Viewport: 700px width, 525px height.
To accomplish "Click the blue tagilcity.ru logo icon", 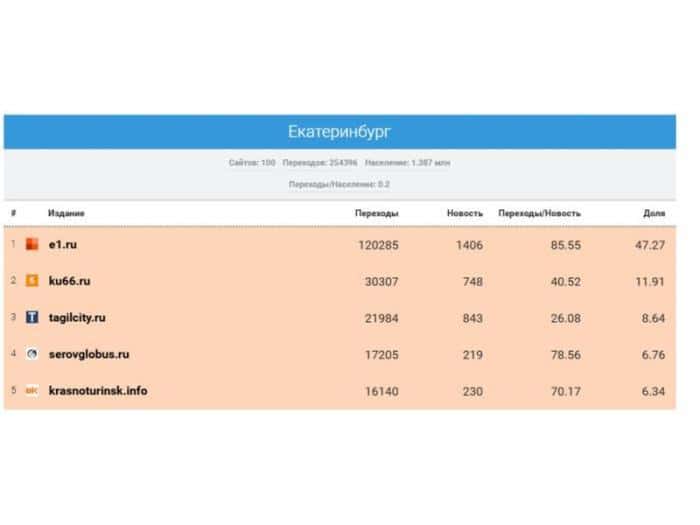I will pyautogui.click(x=32, y=318).
